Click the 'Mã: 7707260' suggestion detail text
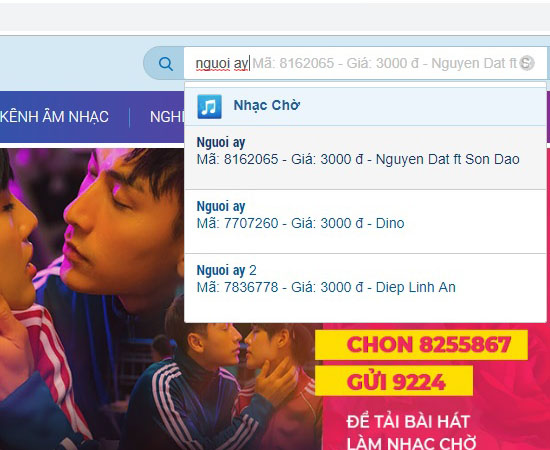550x450 pixels. (x=300, y=223)
